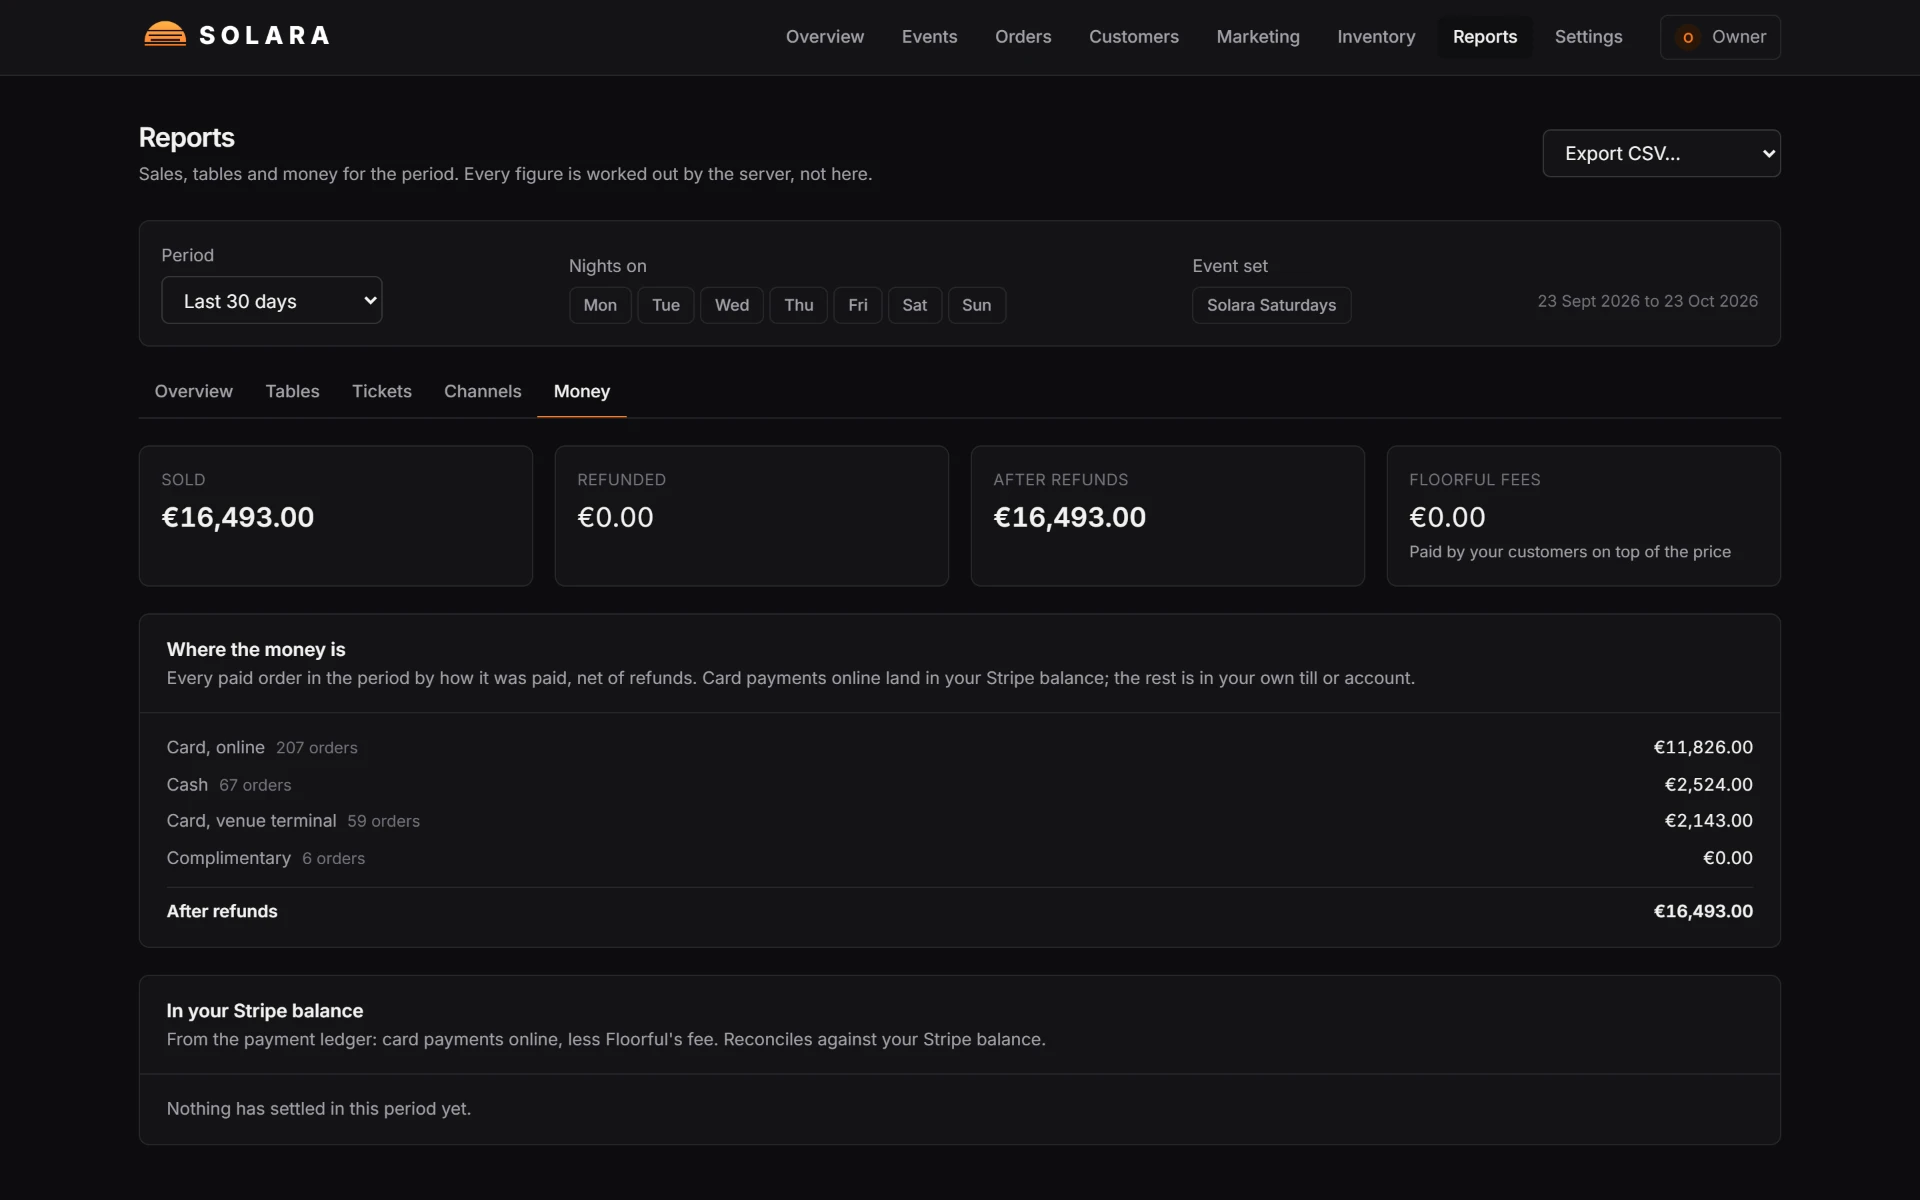
Task: Open Customers in the top navigation
Action: pos(1134,37)
